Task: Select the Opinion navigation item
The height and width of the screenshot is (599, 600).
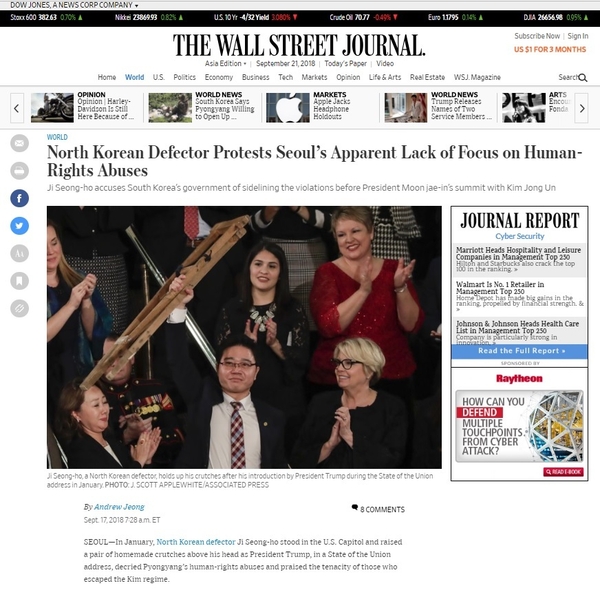Action: [x=348, y=77]
